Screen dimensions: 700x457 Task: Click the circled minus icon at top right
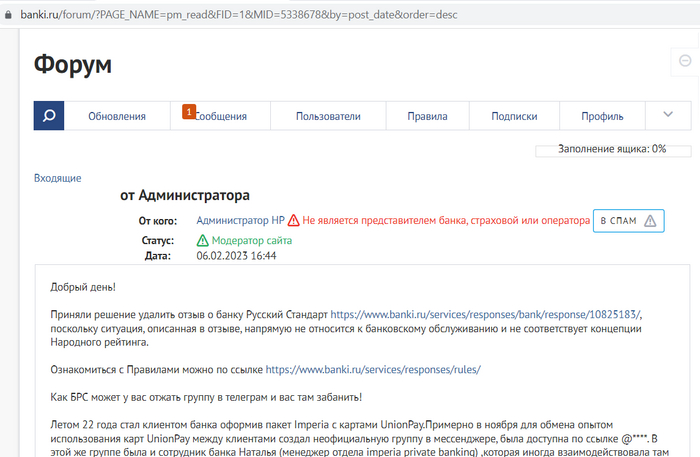coord(685,61)
